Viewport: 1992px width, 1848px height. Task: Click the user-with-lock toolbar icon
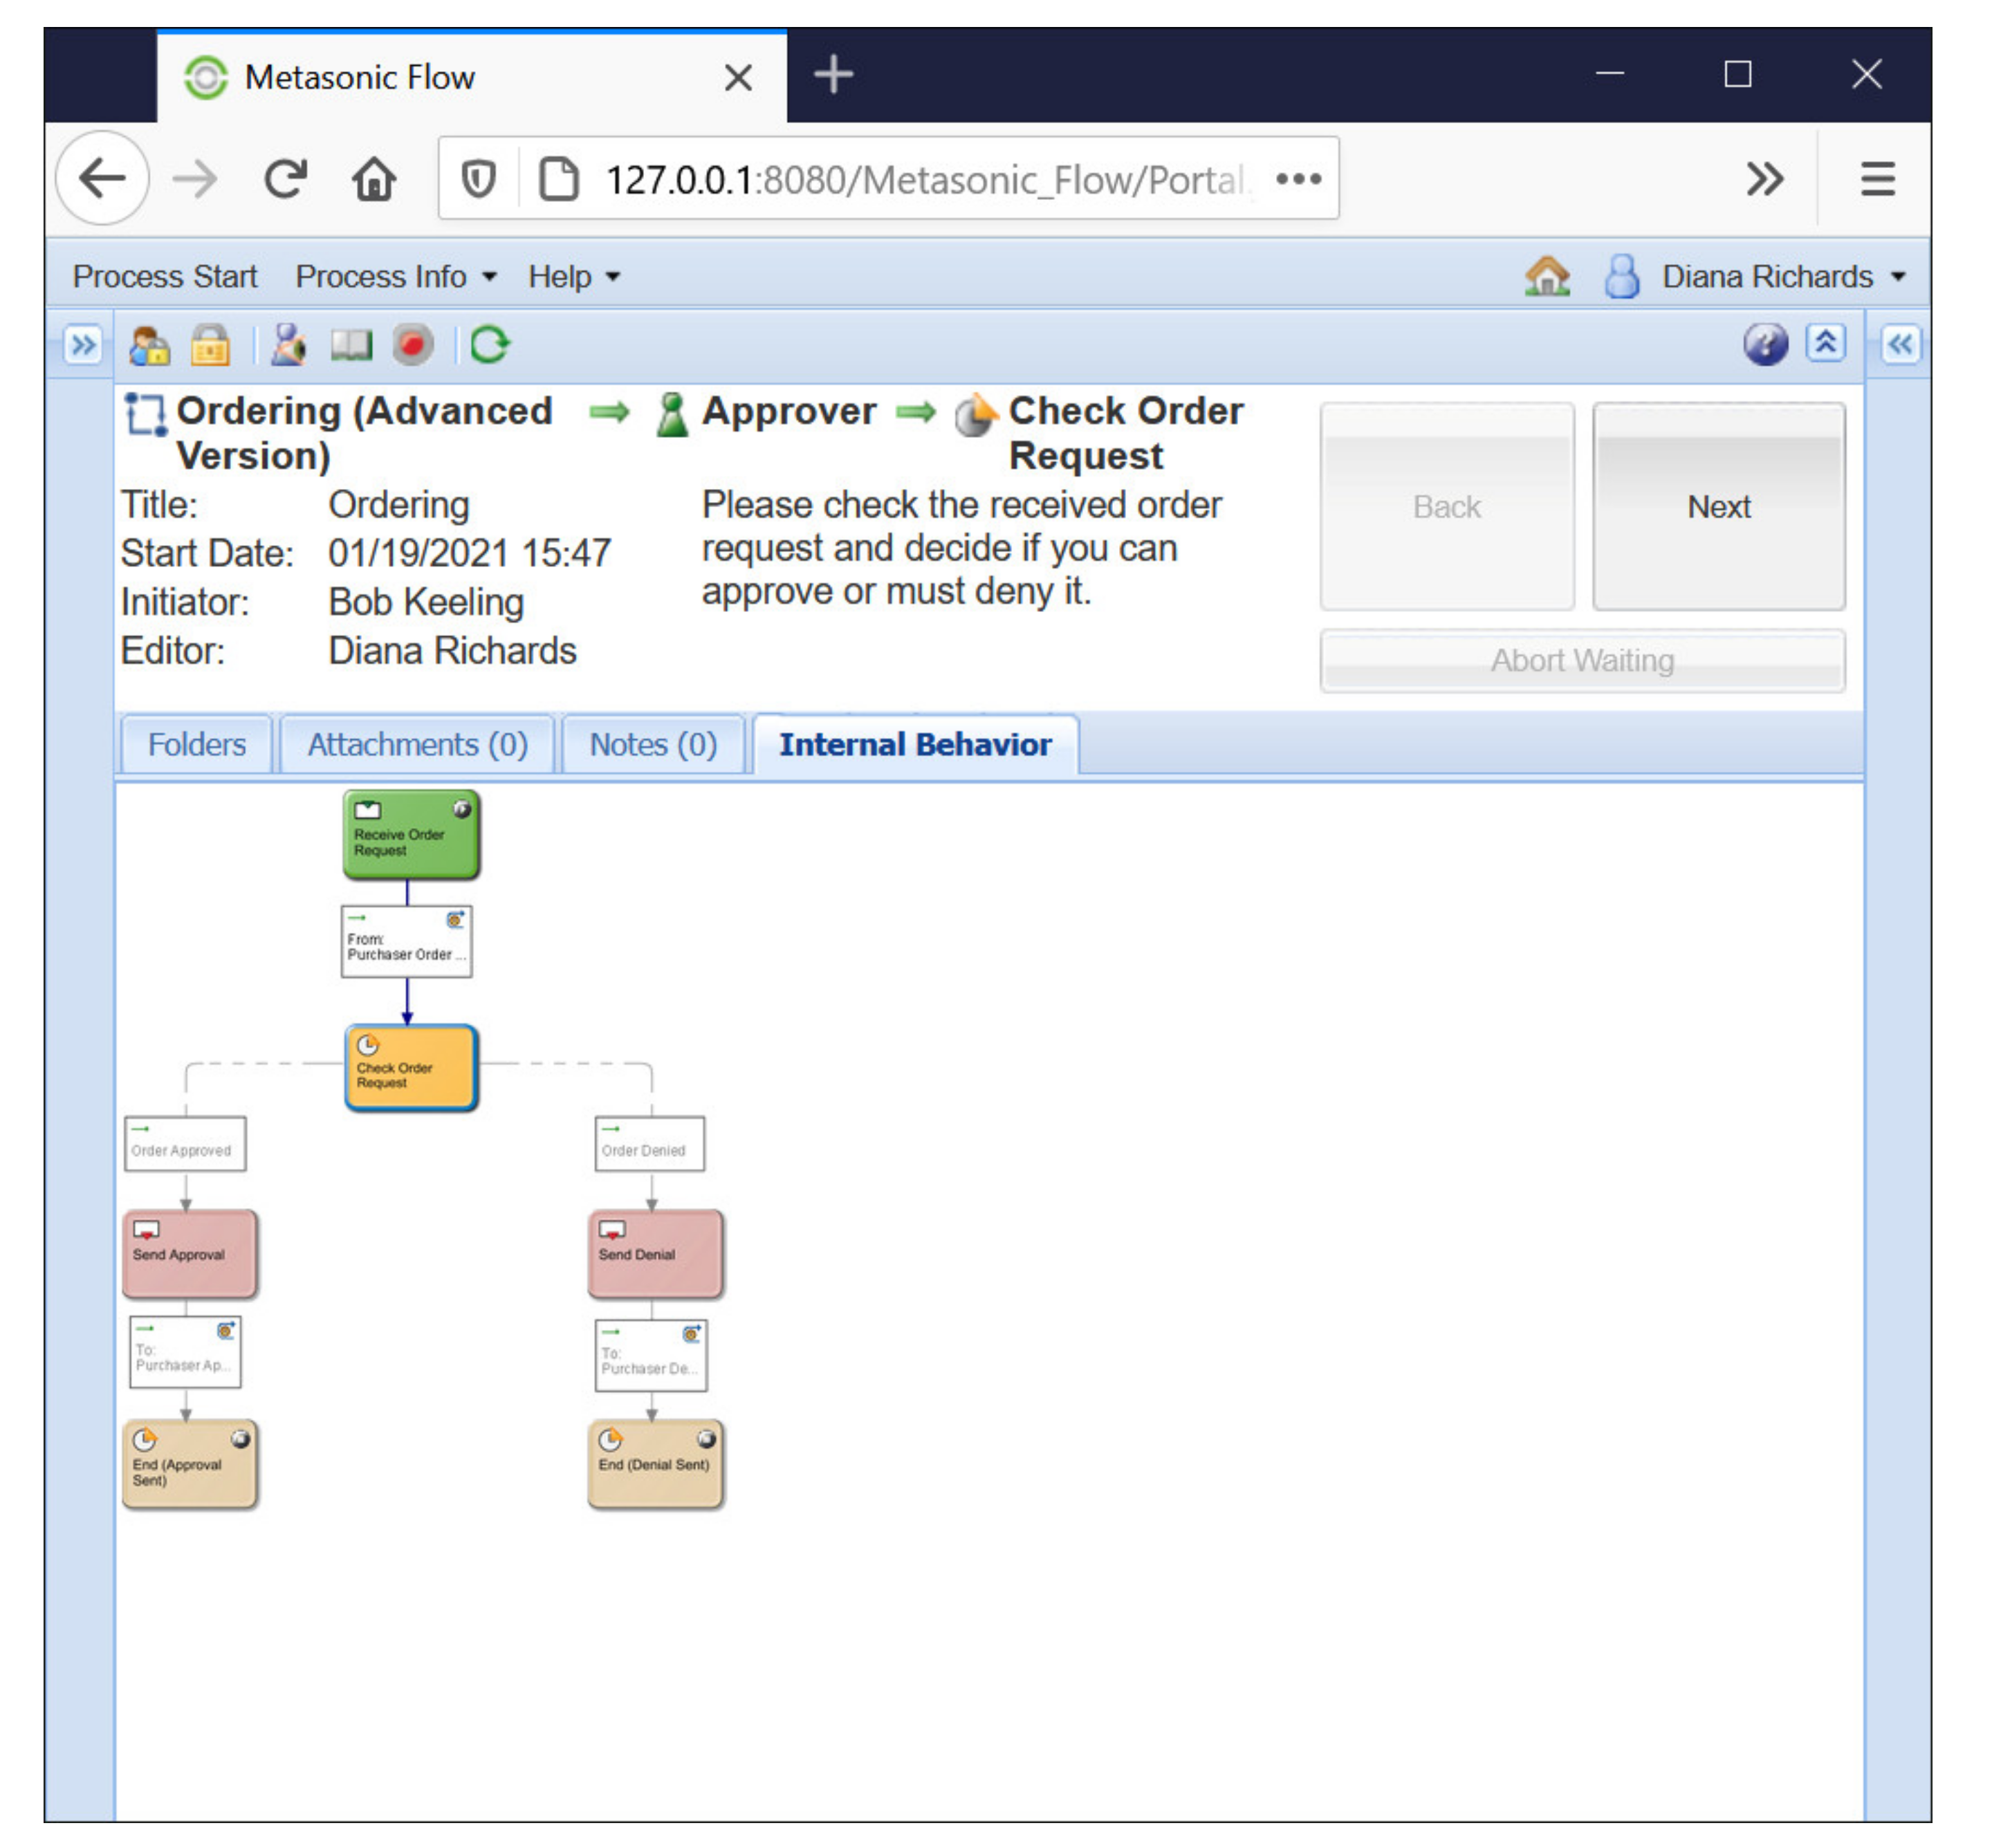(x=149, y=346)
